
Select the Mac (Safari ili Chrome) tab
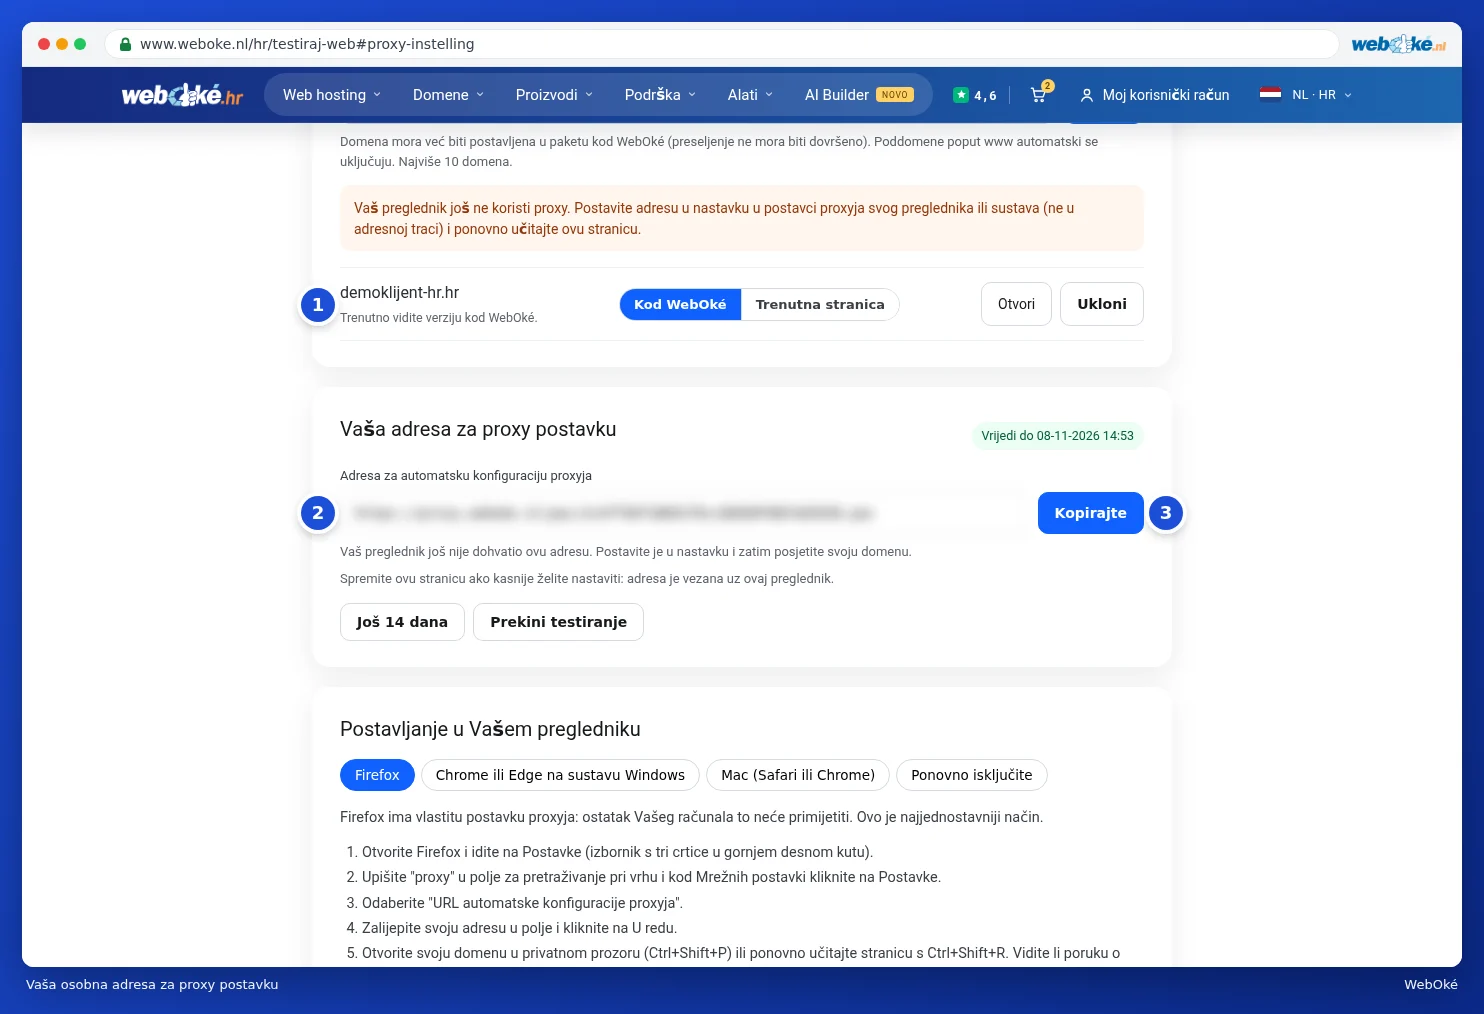coord(798,775)
